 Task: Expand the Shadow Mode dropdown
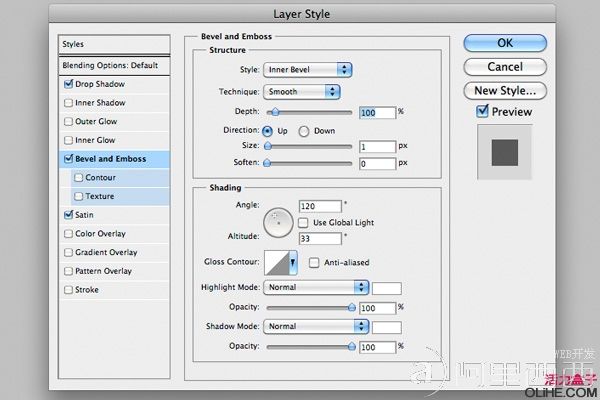point(316,327)
